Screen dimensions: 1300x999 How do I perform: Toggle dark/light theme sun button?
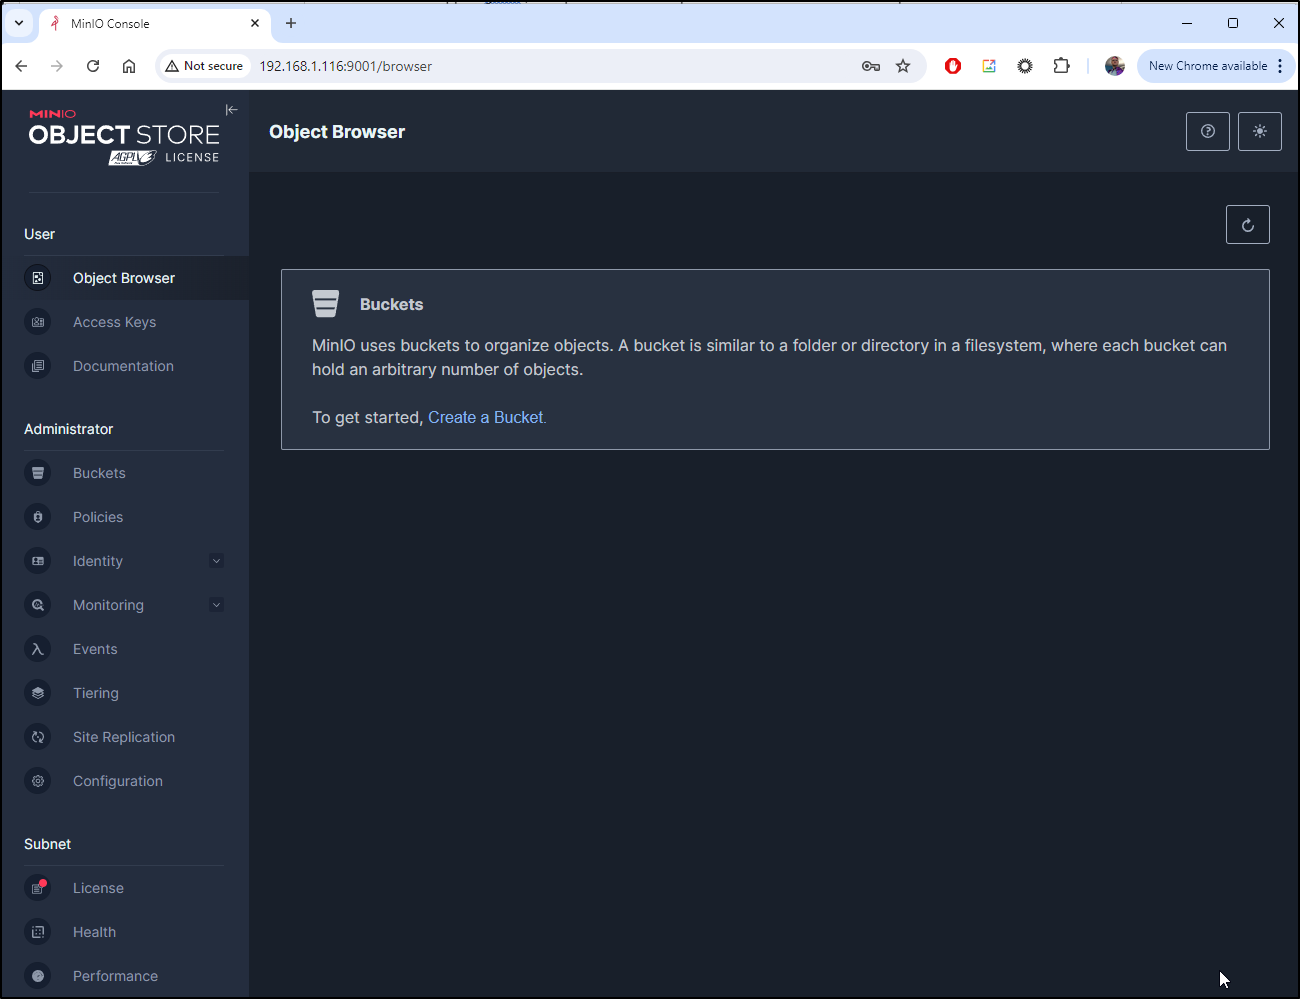tap(1260, 131)
